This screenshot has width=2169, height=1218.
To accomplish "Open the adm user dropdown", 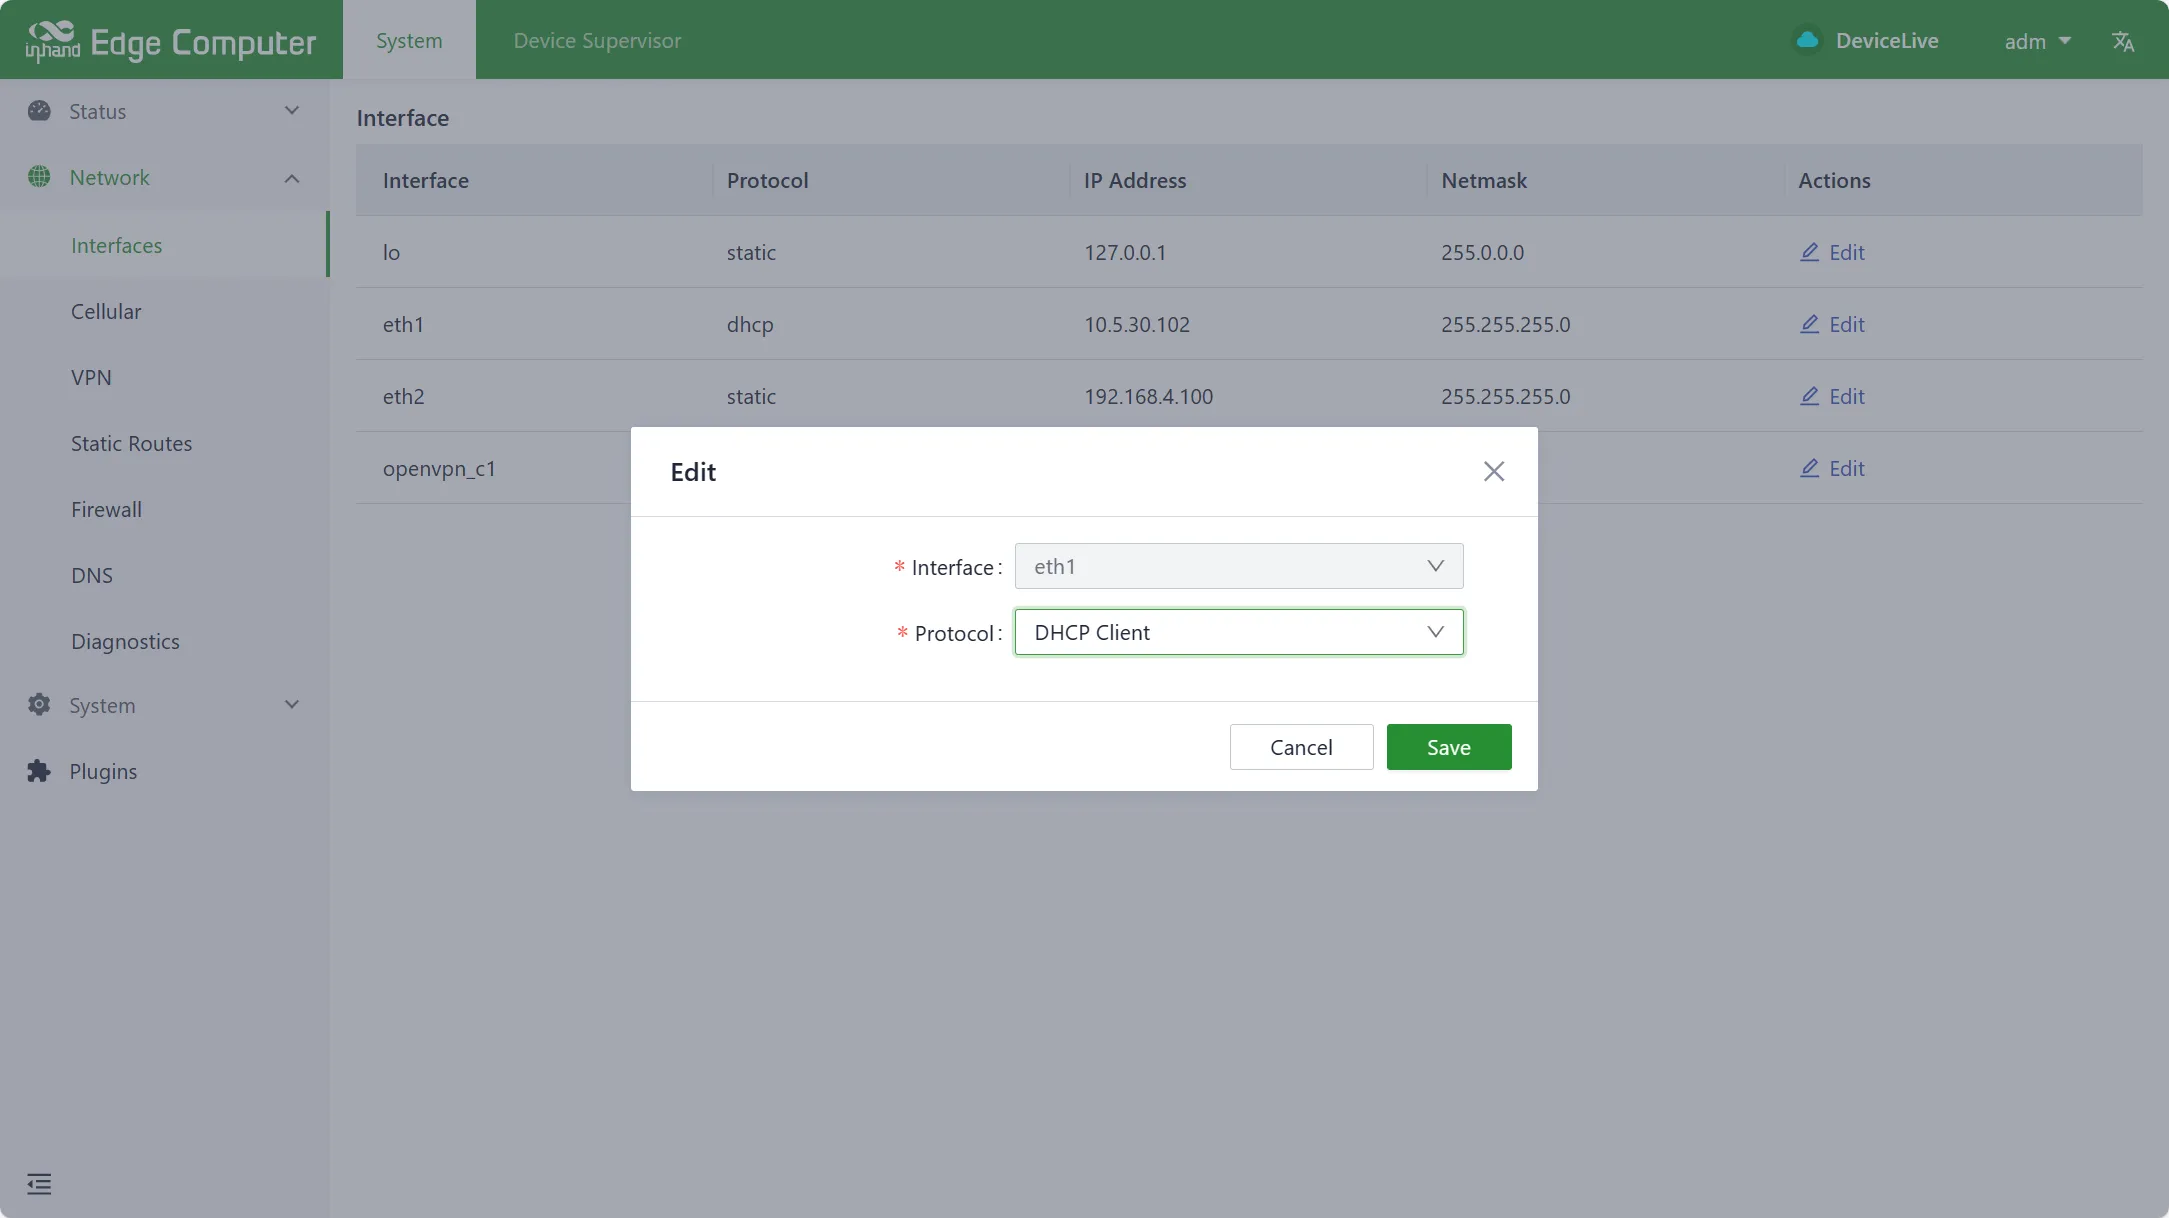I will click(x=2037, y=41).
